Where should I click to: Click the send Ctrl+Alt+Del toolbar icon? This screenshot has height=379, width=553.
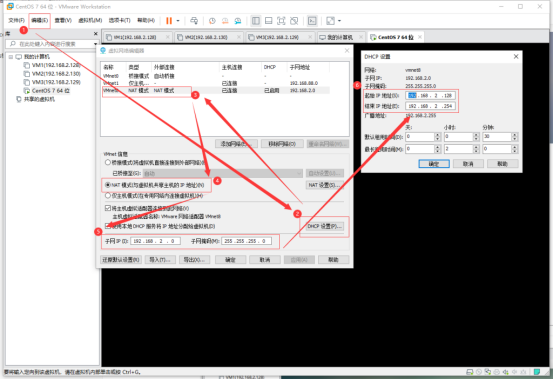[x=194, y=21]
